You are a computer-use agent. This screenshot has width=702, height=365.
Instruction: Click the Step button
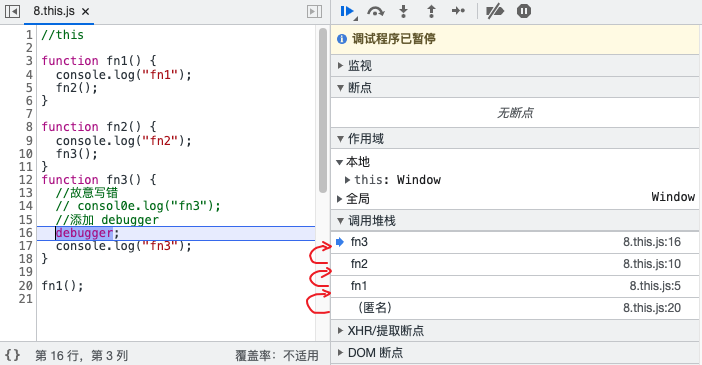(458, 11)
